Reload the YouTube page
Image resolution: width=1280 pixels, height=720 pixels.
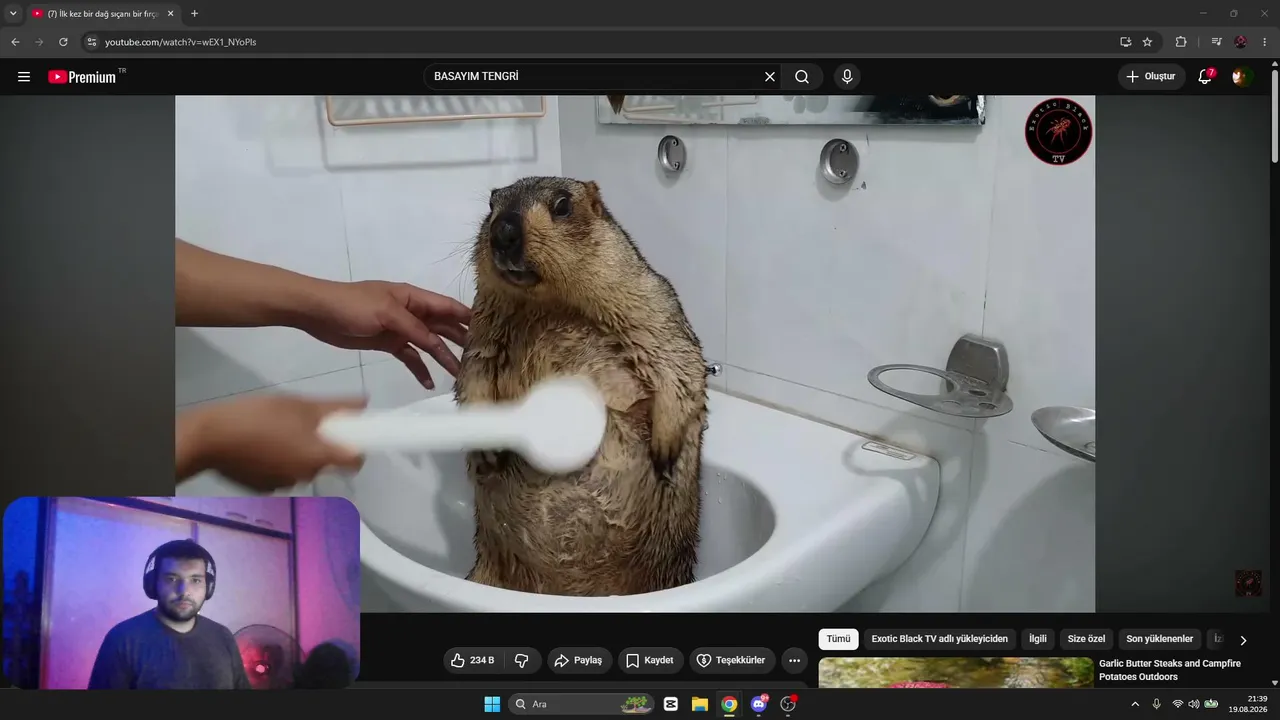[63, 42]
